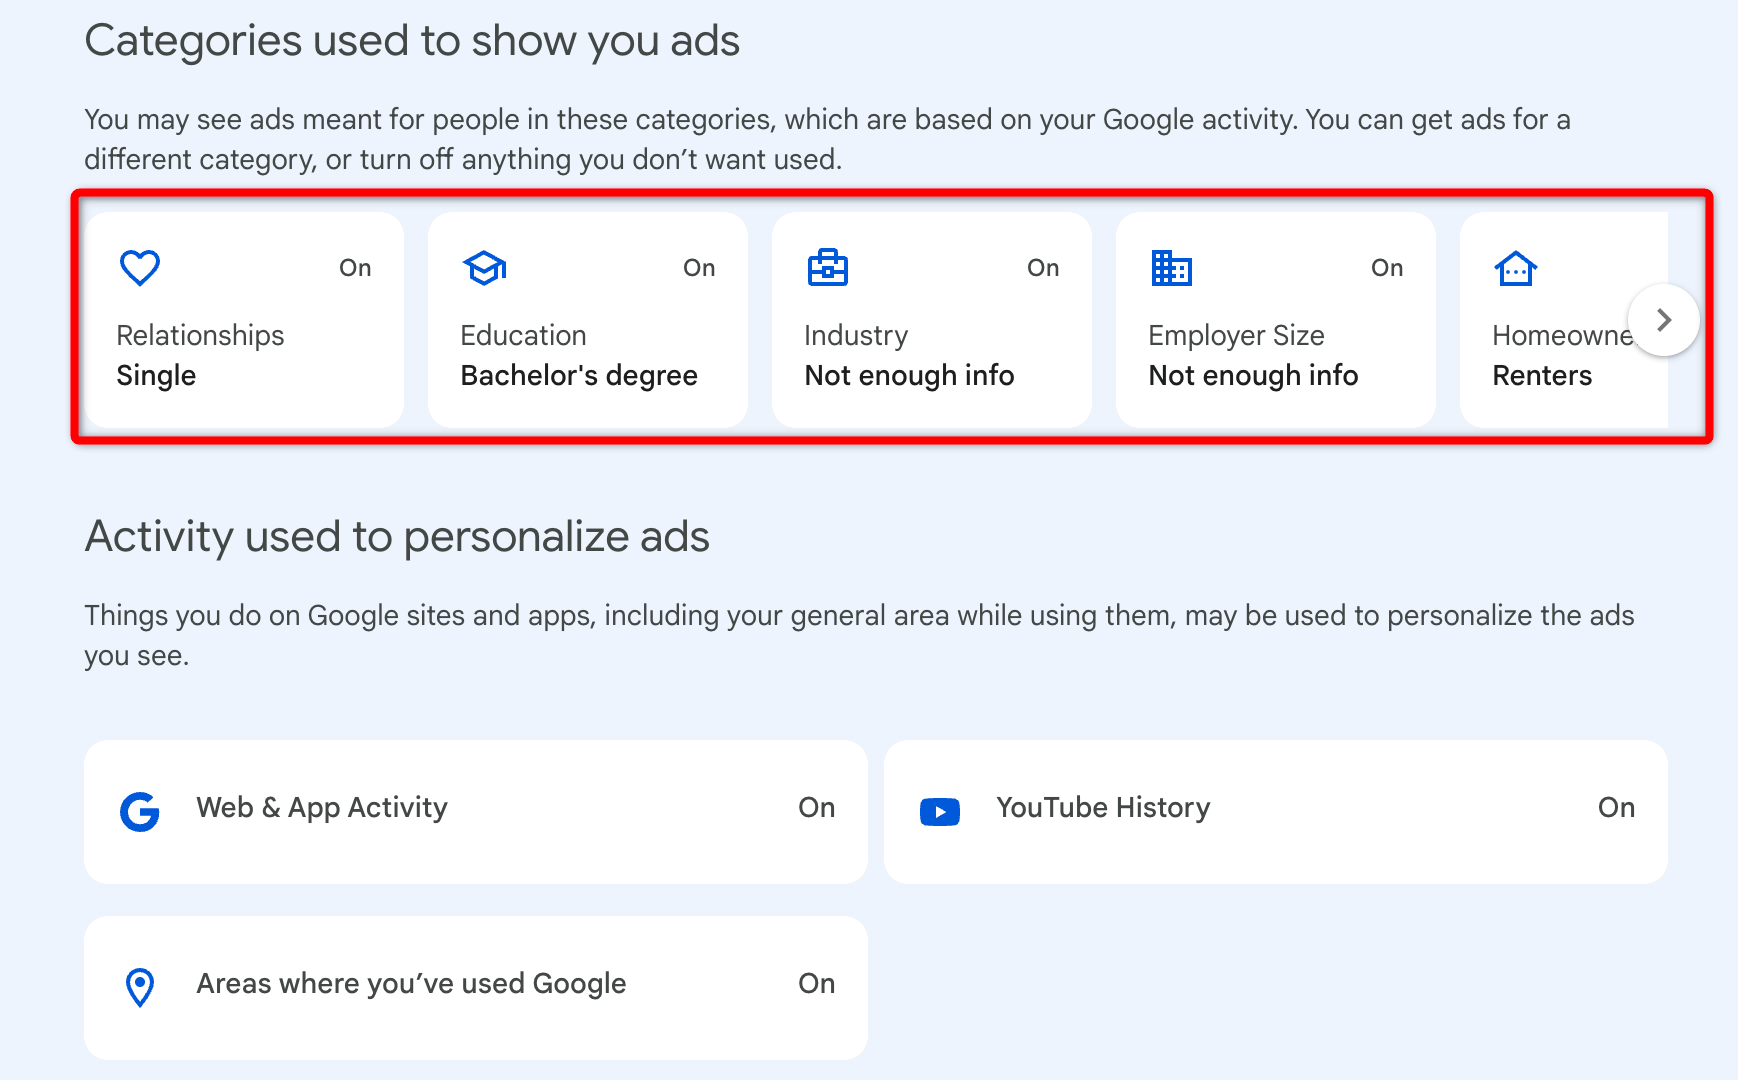The height and width of the screenshot is (1080, 1738).
Task: Click the Categories used to show you ads heading
Action: pos(412,41)
